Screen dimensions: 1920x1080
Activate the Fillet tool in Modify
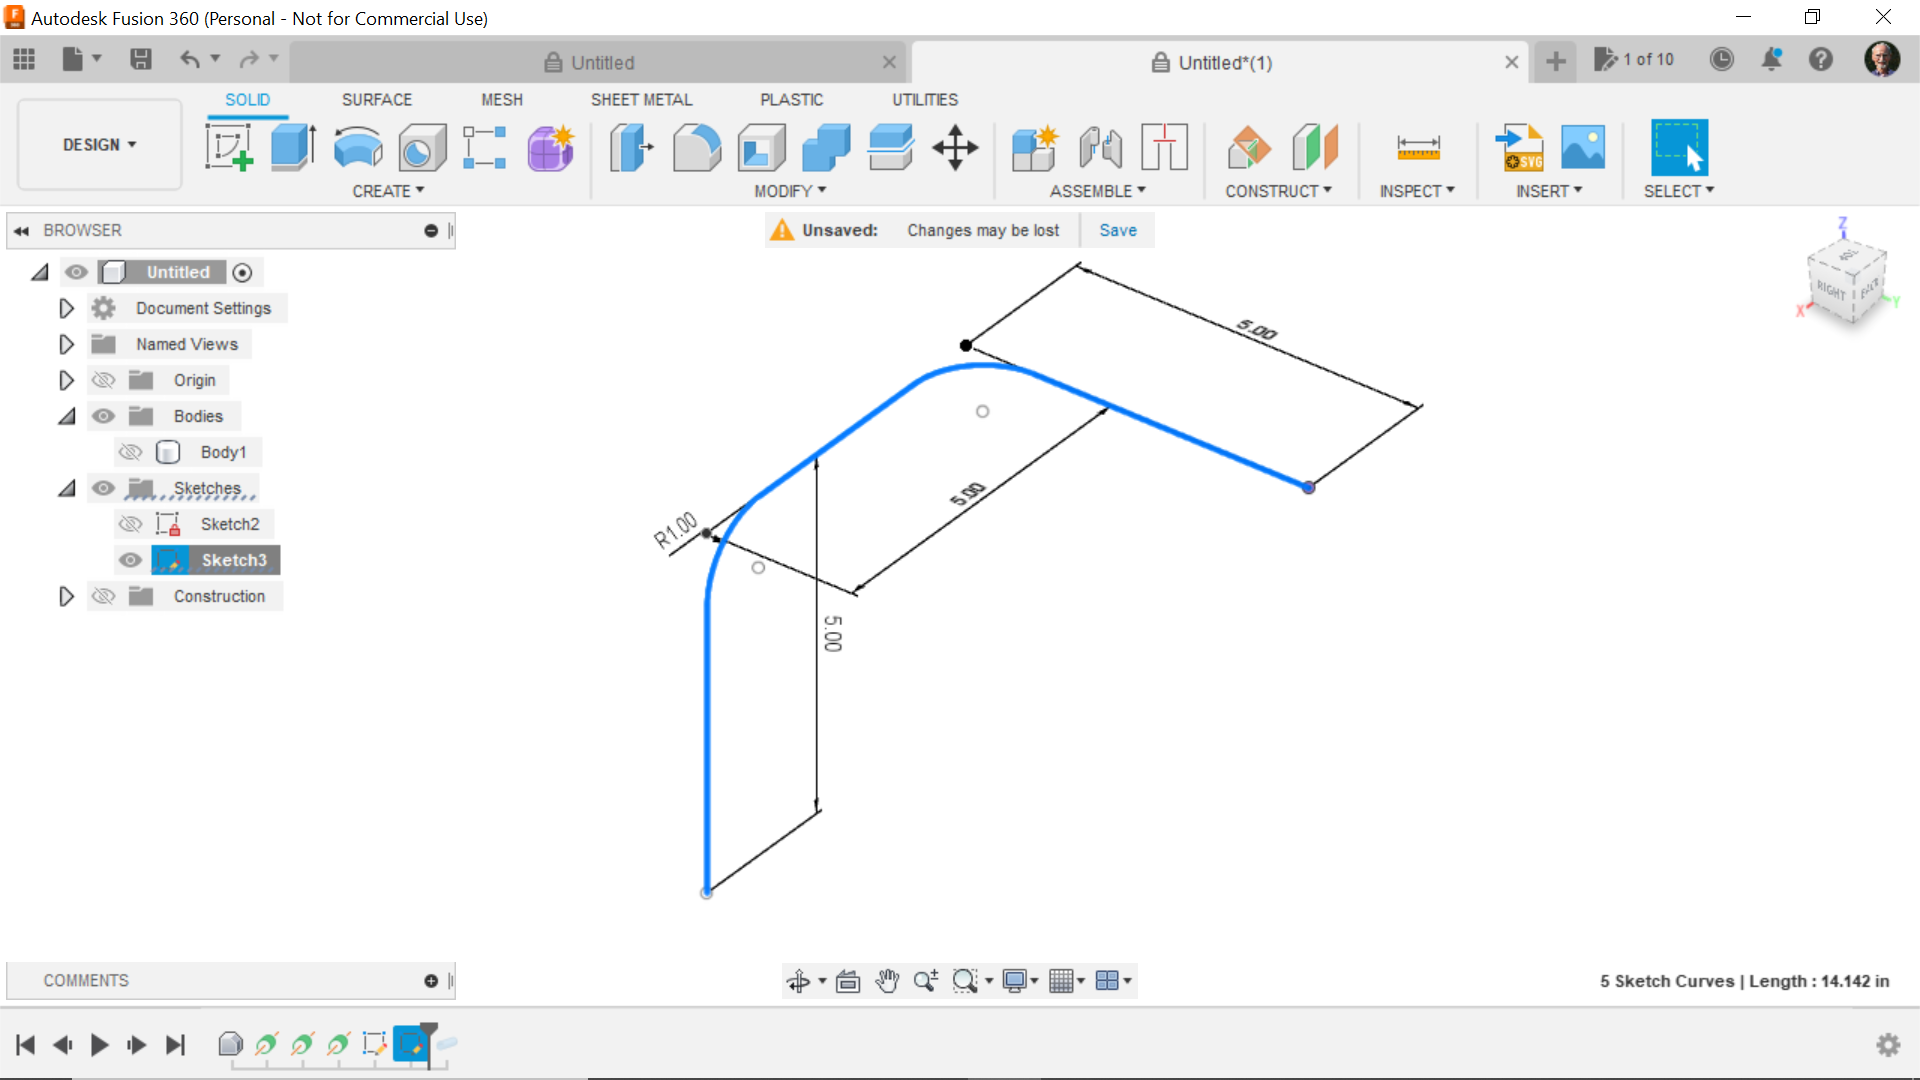point(697,148)
